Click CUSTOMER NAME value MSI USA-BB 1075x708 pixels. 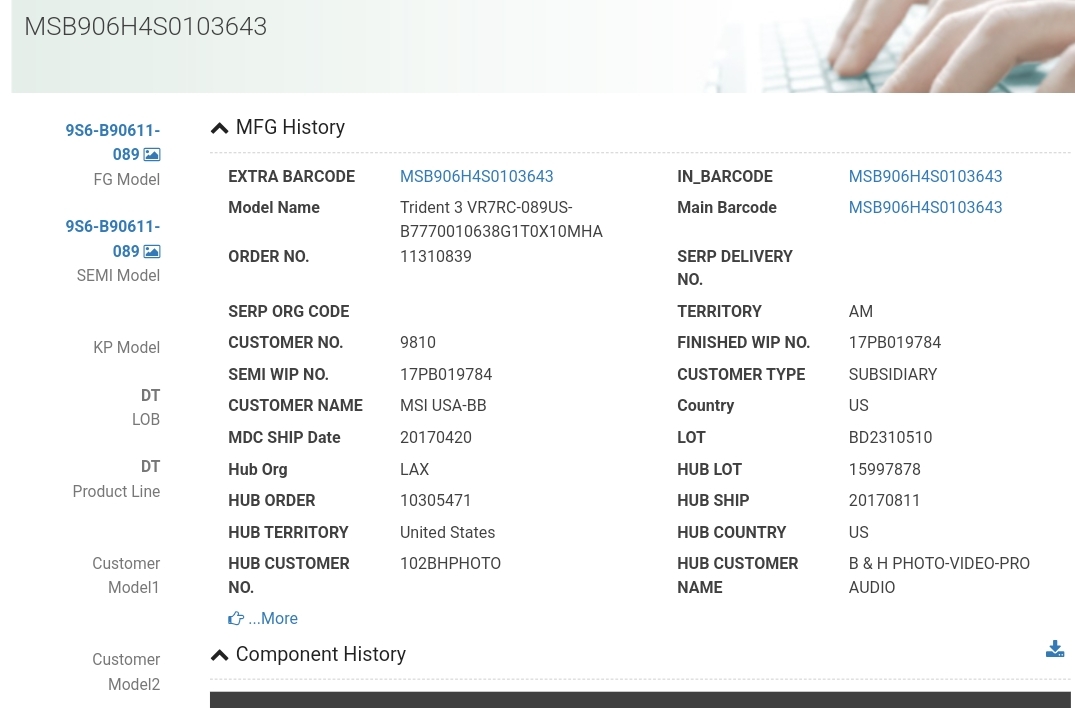pyautogui.click(x=443, y=405)
